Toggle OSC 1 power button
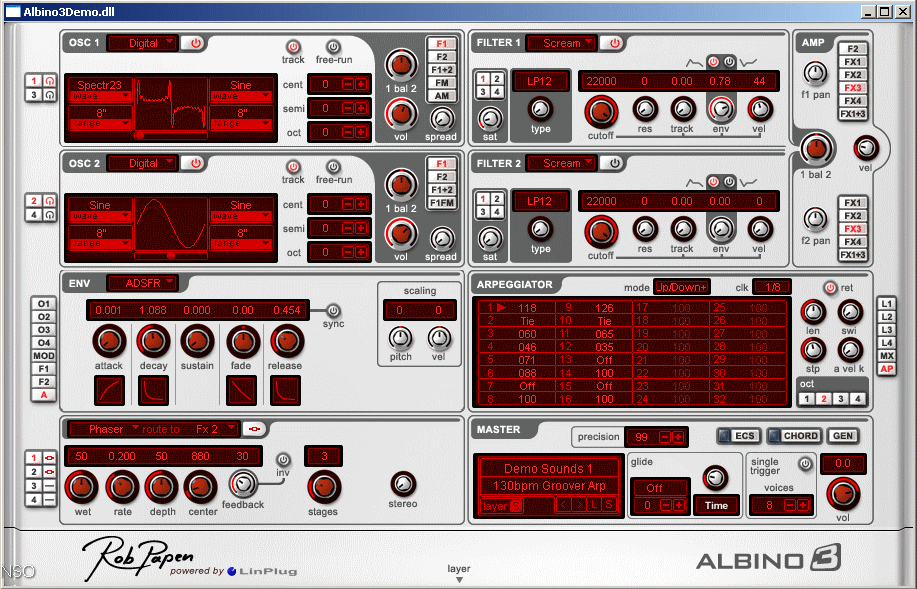The image size is (917, 589). click(195, 43)
